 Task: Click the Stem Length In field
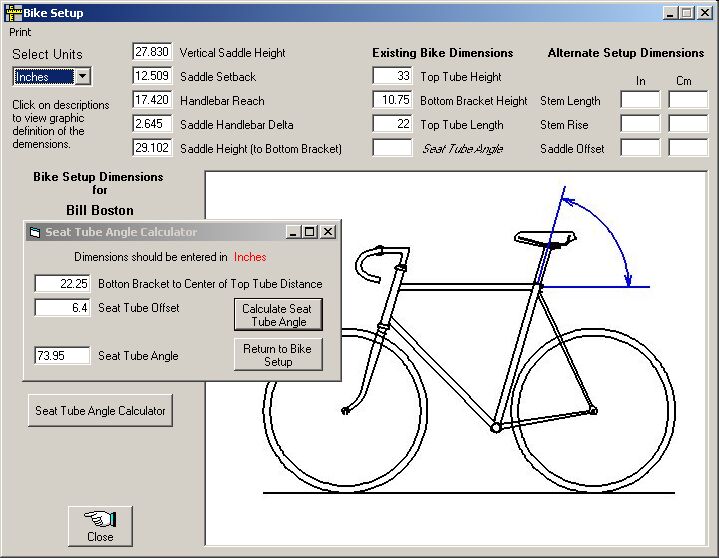tap(640, 99)
